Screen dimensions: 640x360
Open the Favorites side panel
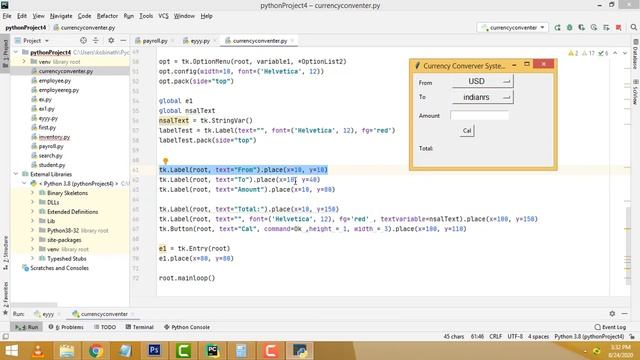pyautogui.click(x=5, y=298)
